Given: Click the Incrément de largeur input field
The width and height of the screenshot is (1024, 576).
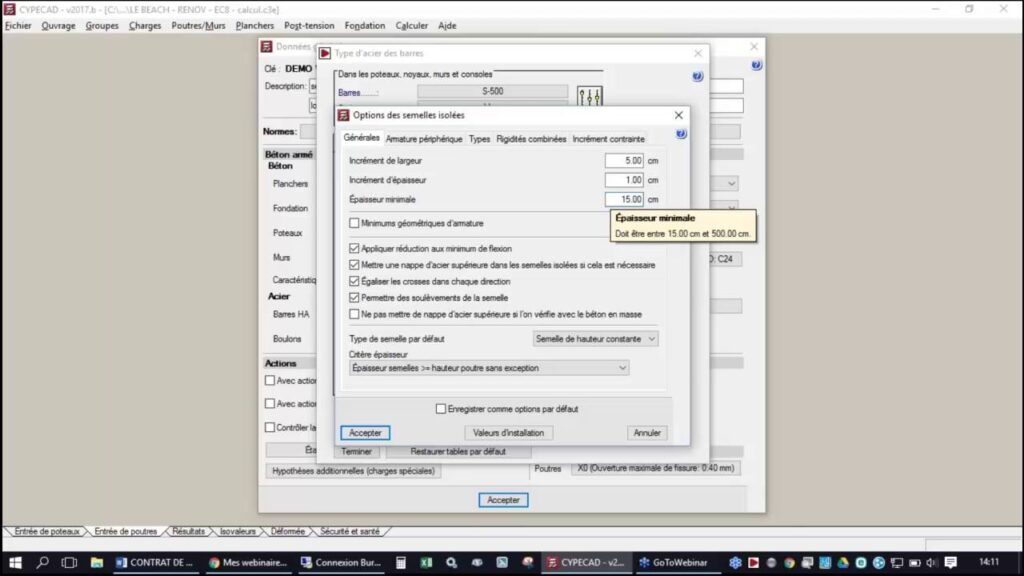Looking at the screenshot, I should [x=624, y=161].
